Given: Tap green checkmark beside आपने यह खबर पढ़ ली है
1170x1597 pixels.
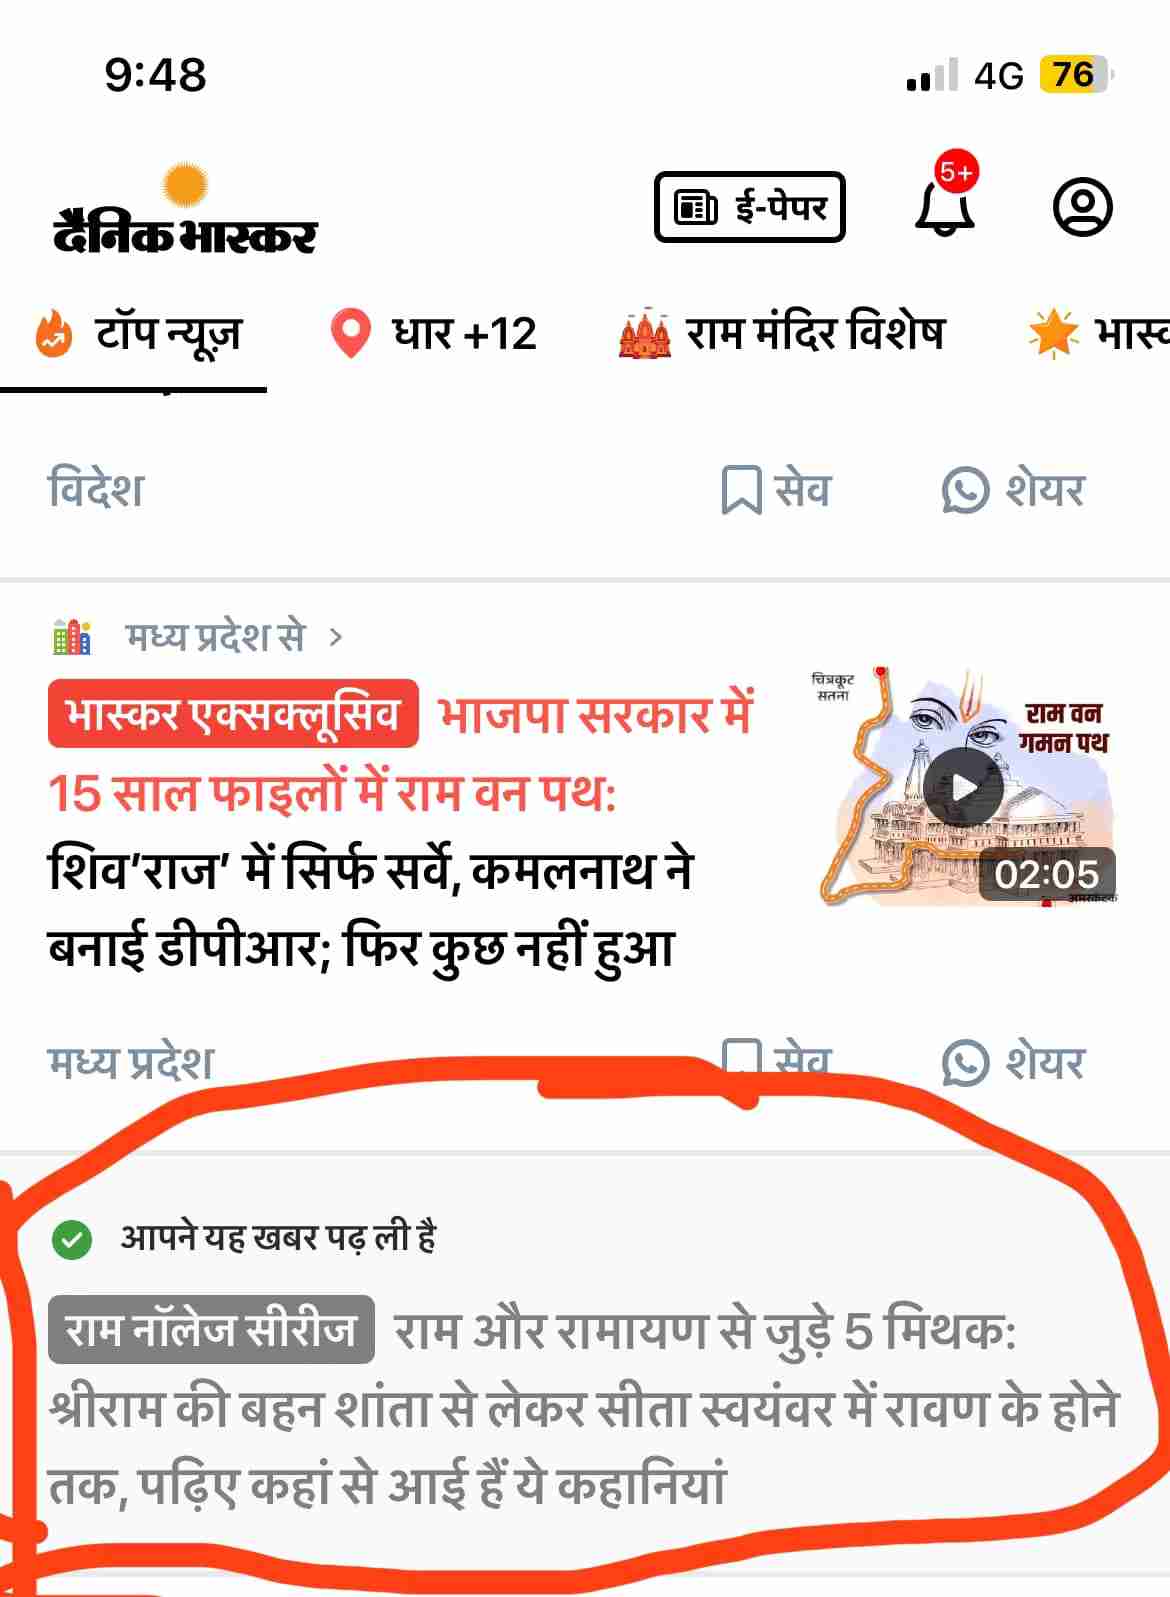Looking at the screenshot, I should pos(72,1240).
